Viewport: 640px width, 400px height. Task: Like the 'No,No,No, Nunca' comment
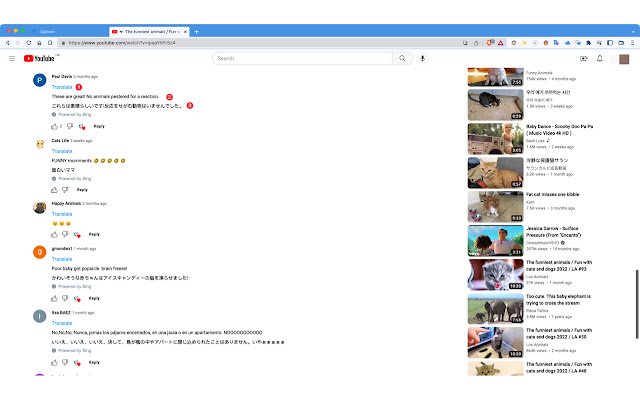click(x=54, y=362)
